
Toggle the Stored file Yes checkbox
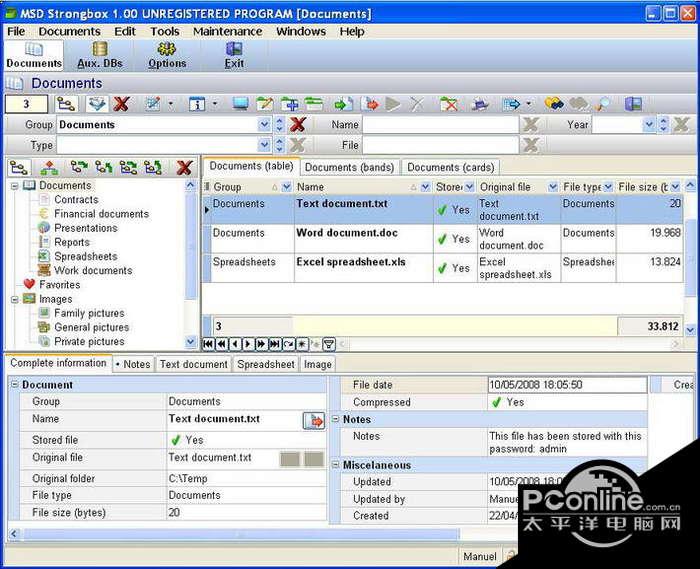[175, 440]
